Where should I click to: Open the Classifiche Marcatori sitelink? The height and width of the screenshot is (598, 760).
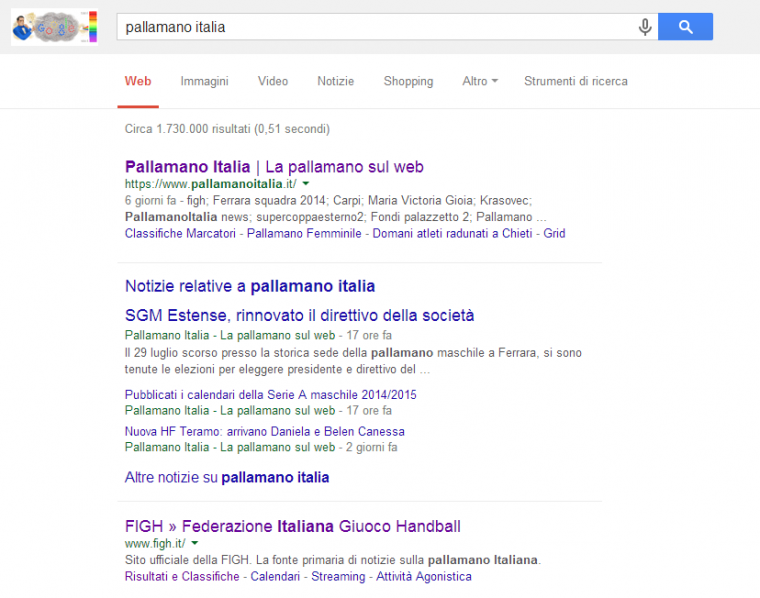pyautogui.click(x=180, y=234)
